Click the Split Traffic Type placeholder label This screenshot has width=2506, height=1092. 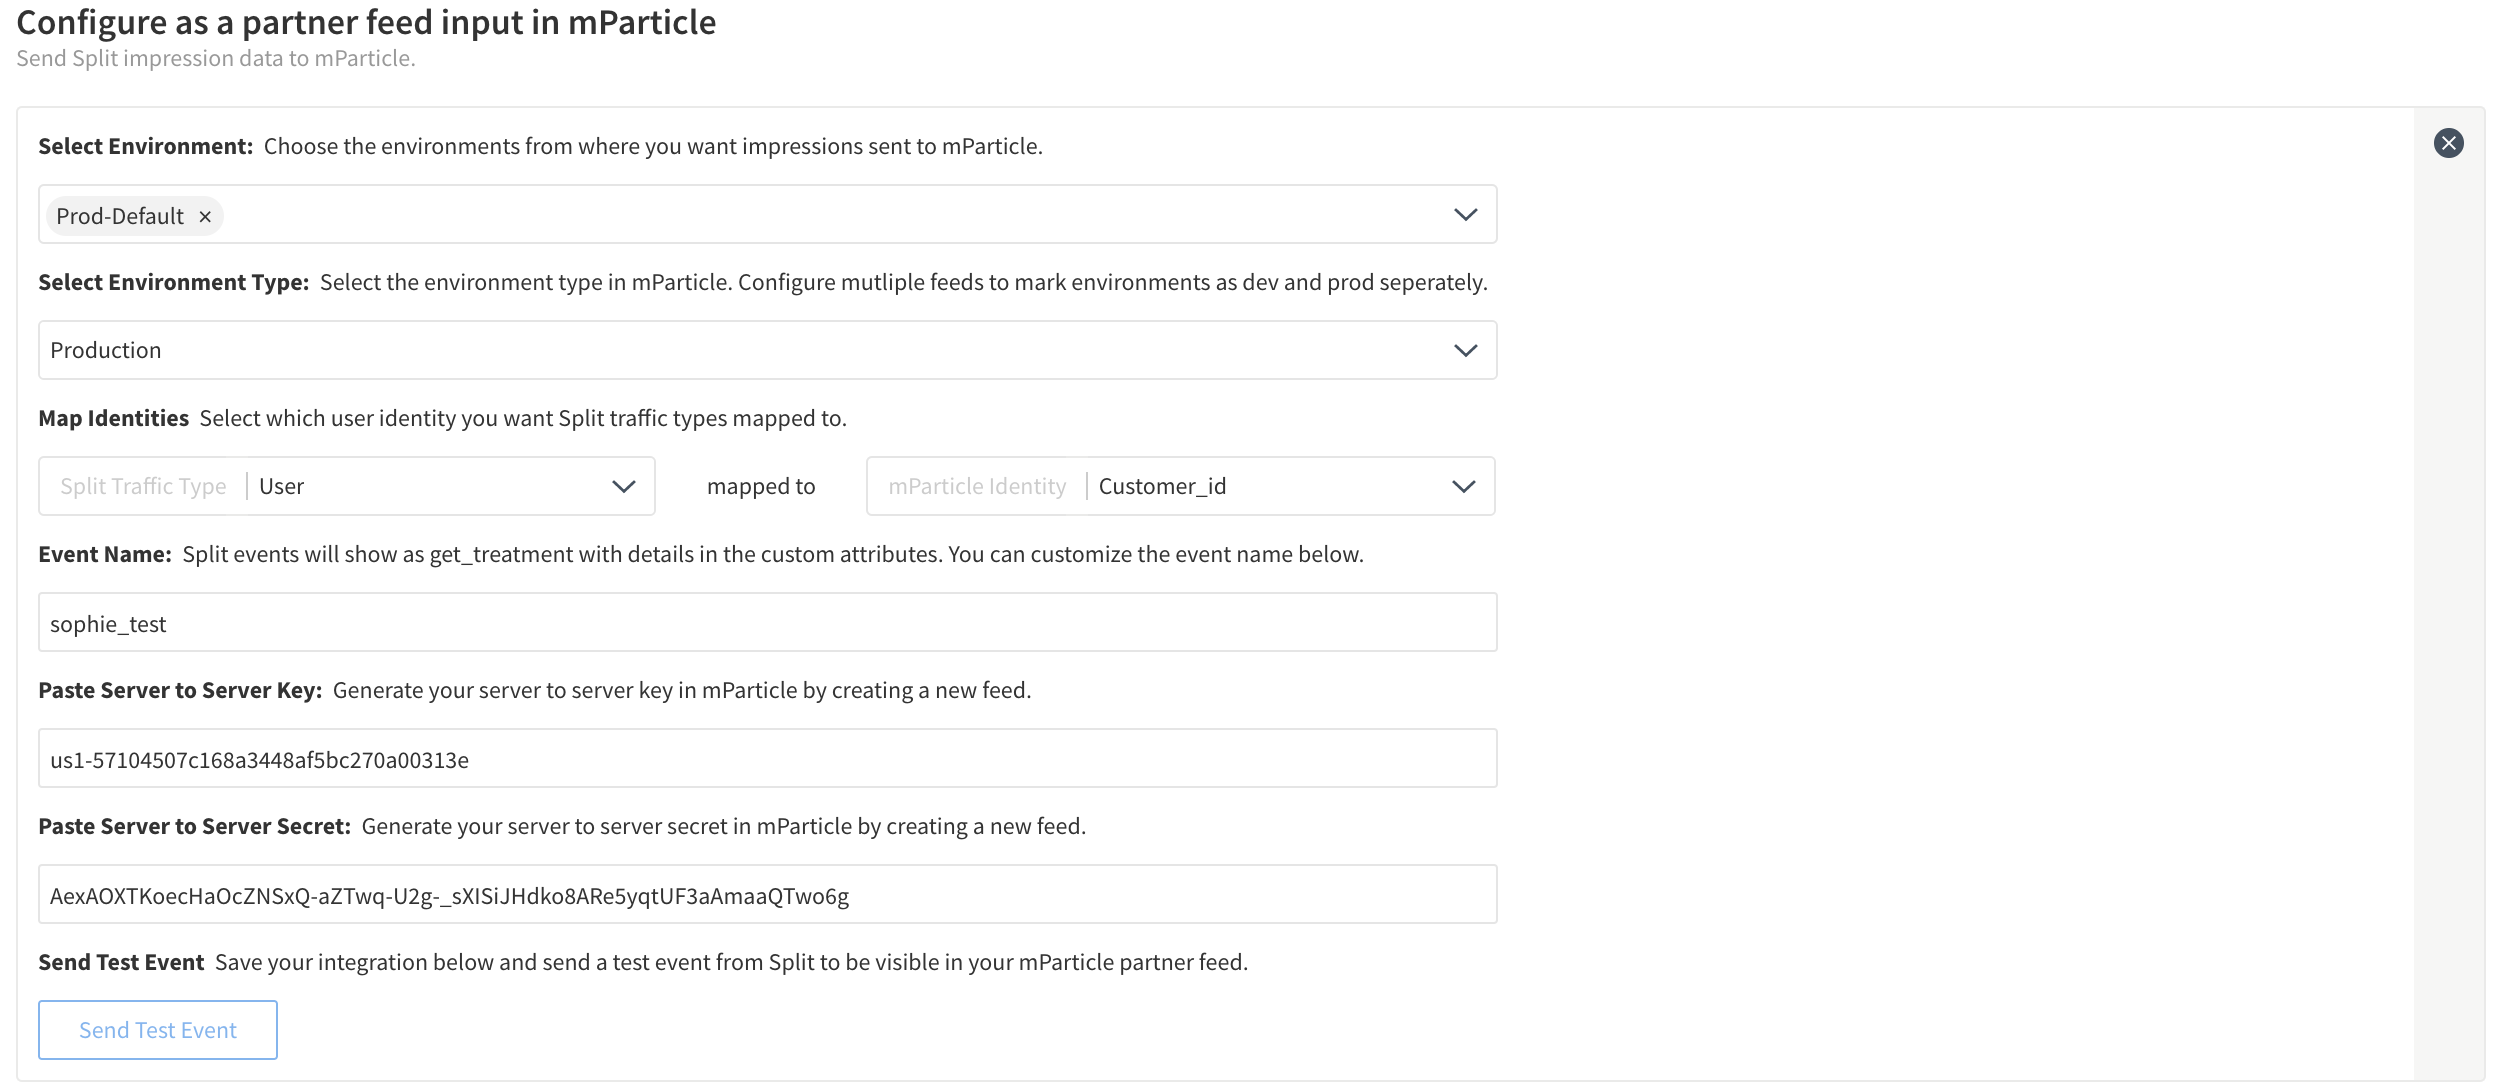point(143,487)
